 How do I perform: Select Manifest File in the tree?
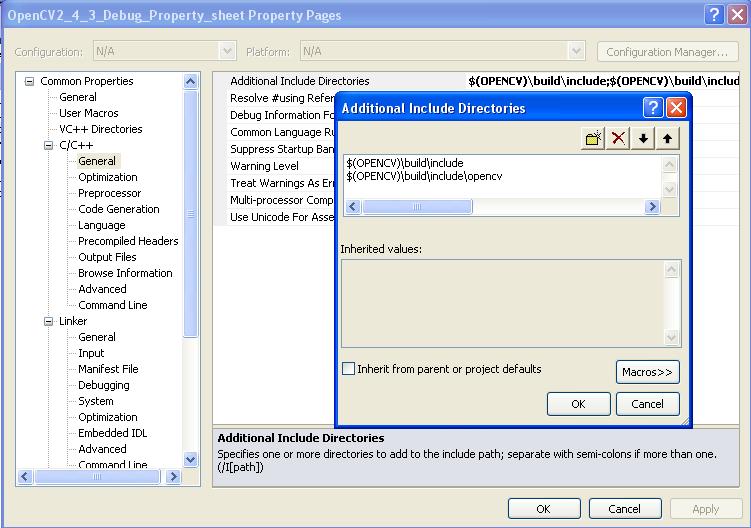click(108, 369)
